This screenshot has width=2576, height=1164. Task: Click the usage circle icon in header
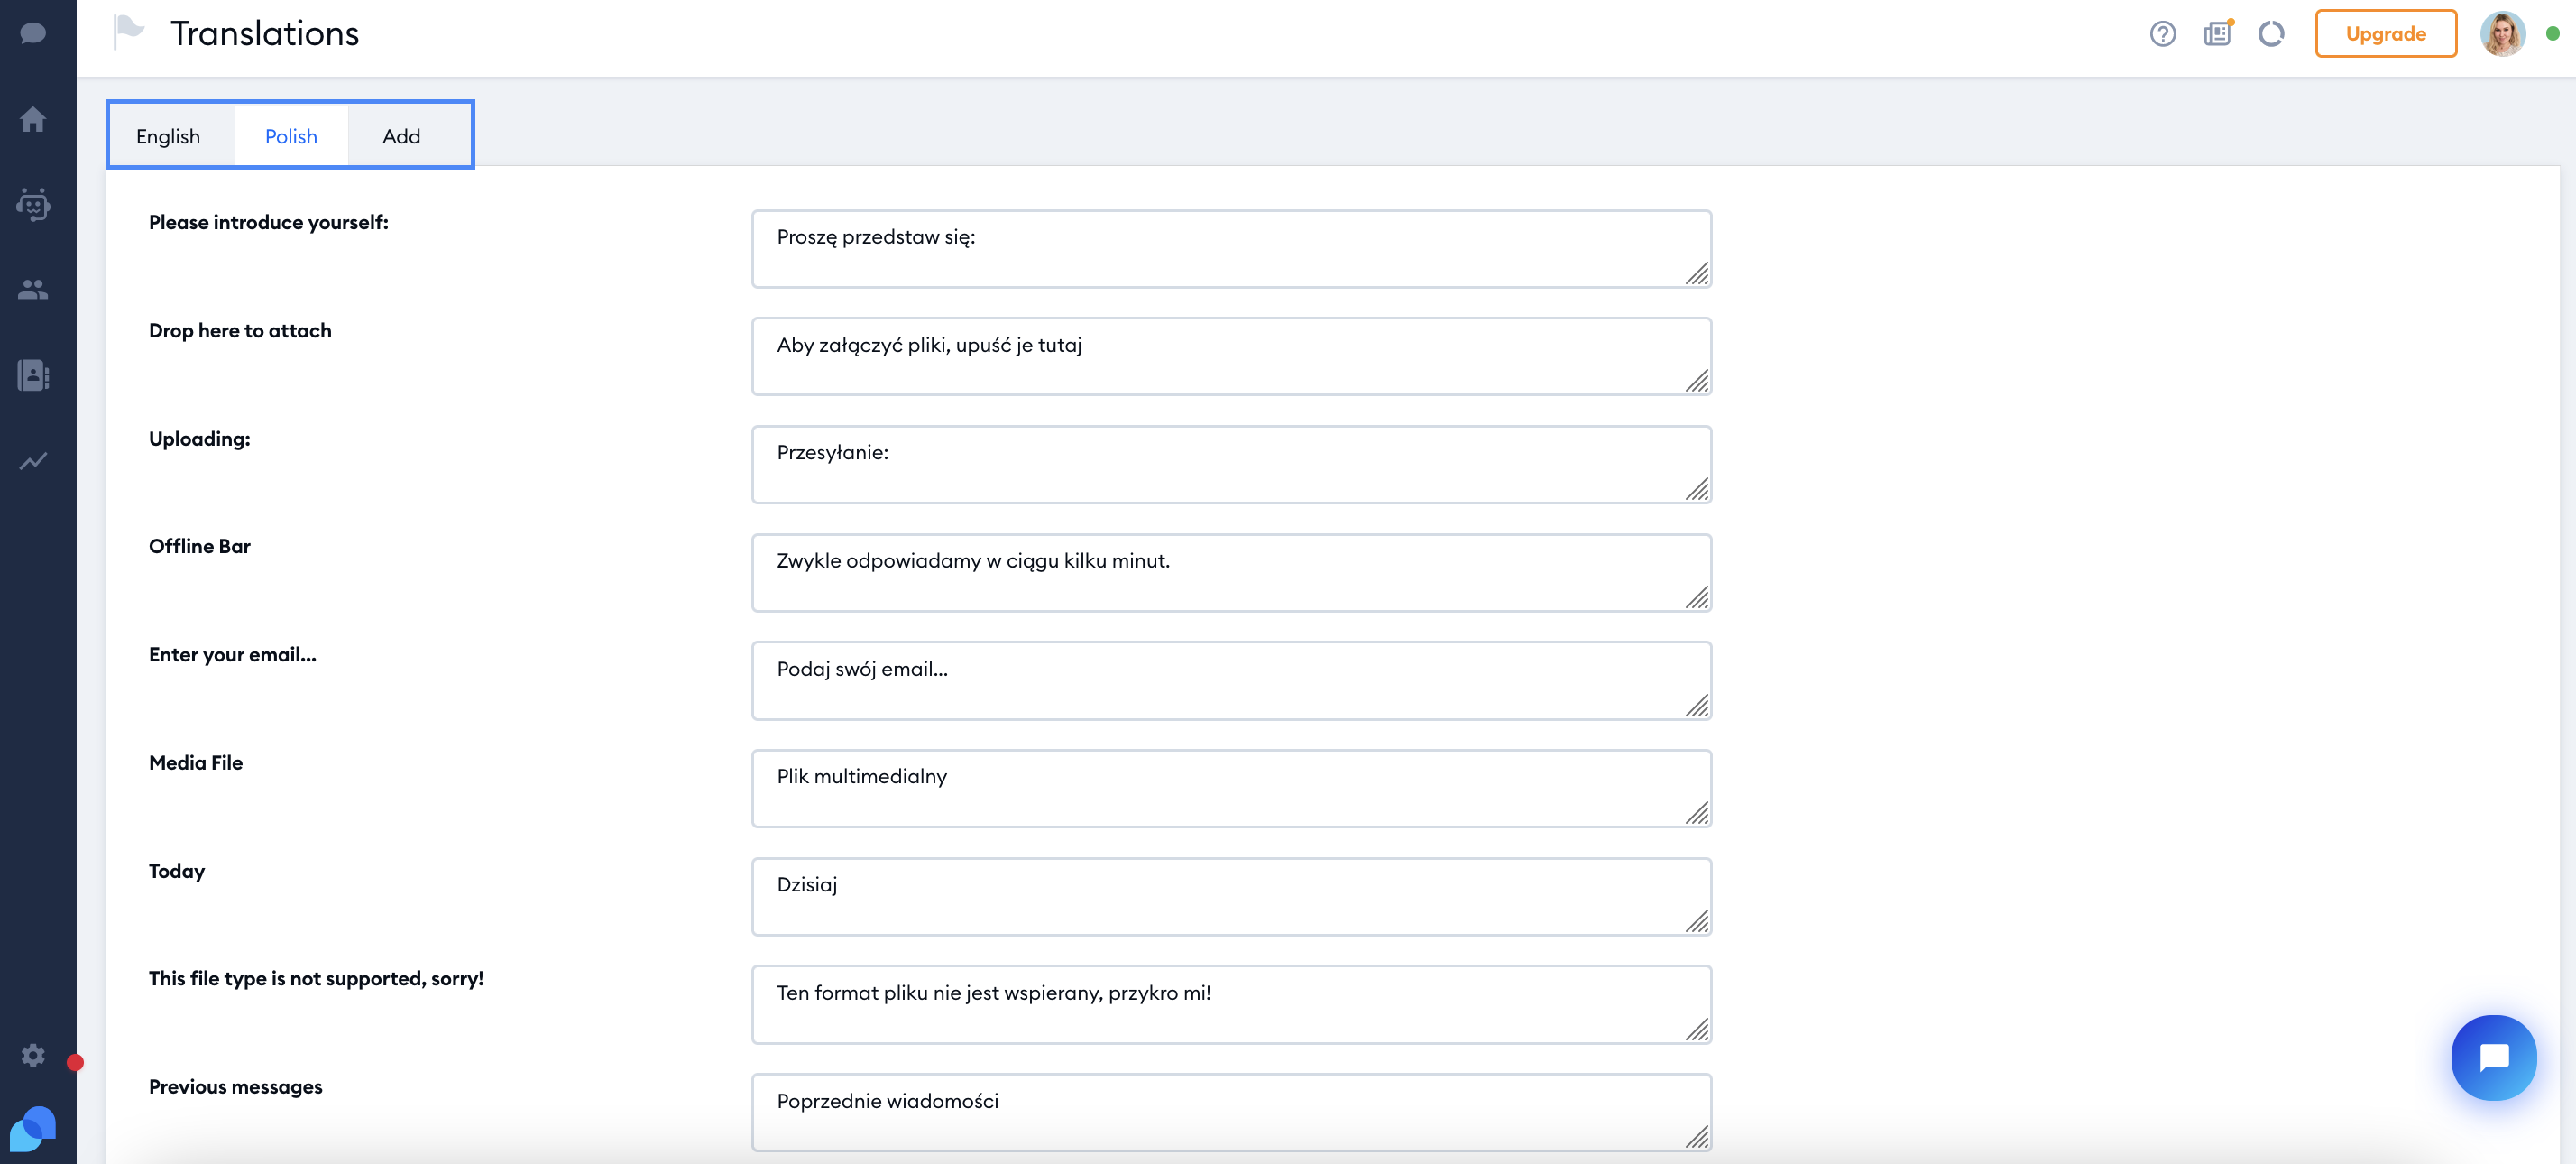(x=2271, y=34)
